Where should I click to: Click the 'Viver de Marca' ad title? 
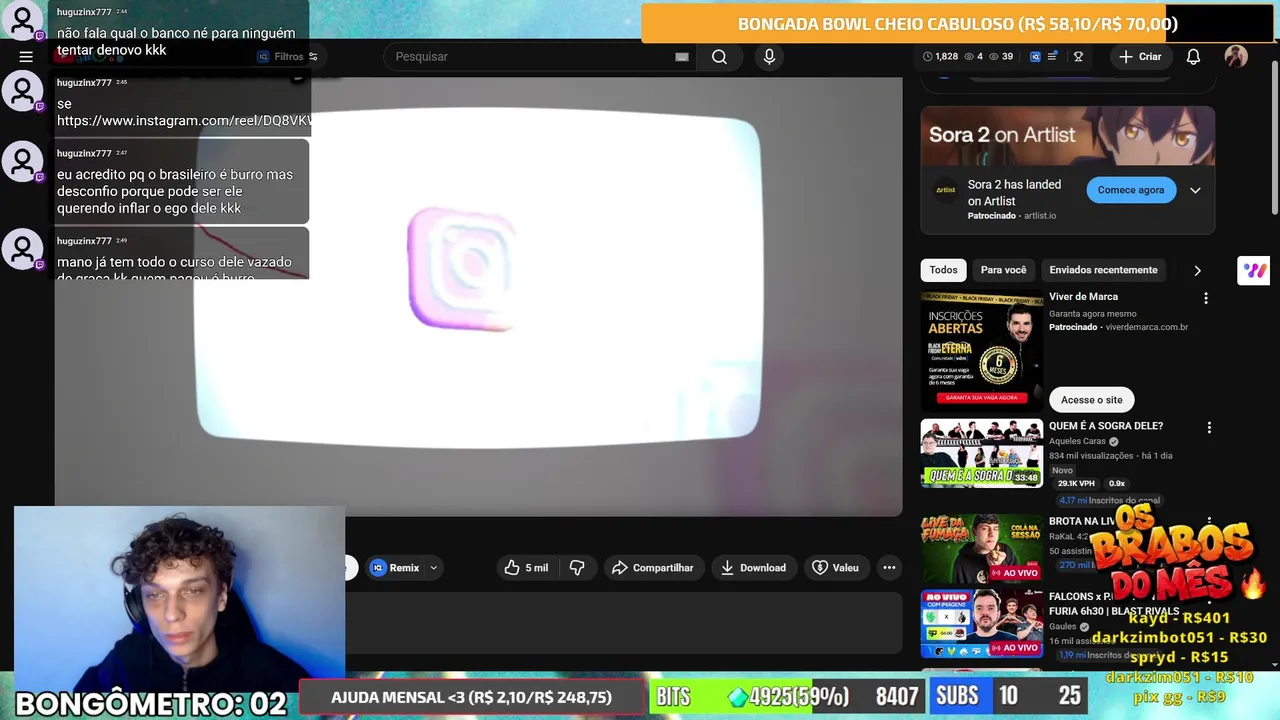point(1083,297)
